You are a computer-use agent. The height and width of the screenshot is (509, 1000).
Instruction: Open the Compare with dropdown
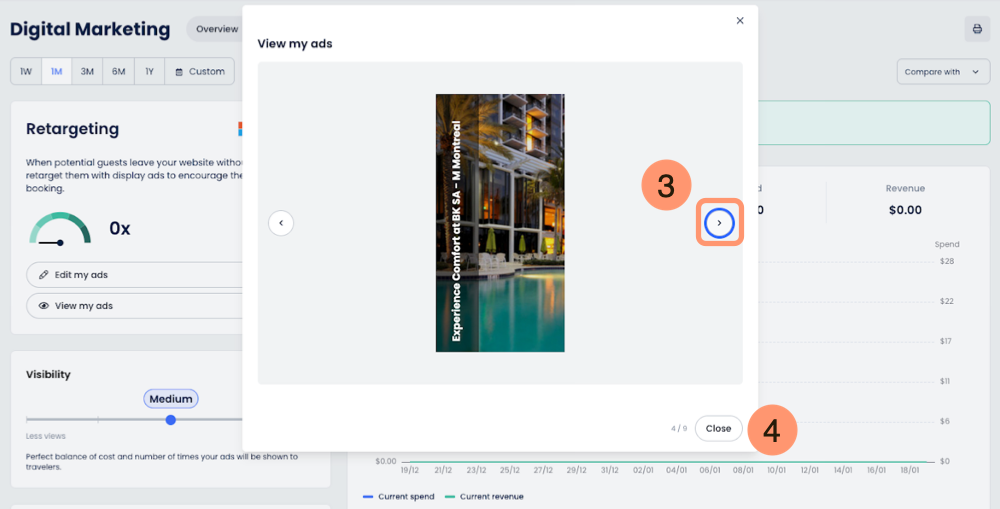point(939,72)
